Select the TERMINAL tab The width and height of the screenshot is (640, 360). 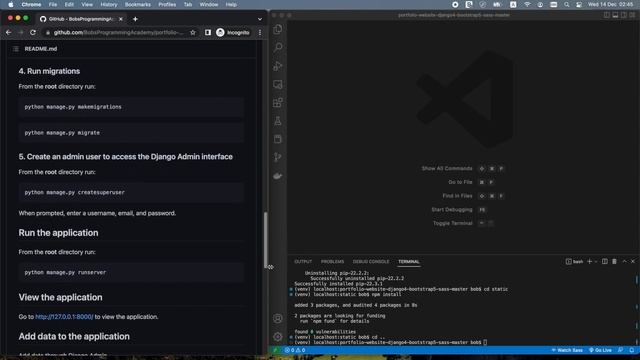[409, 262]
